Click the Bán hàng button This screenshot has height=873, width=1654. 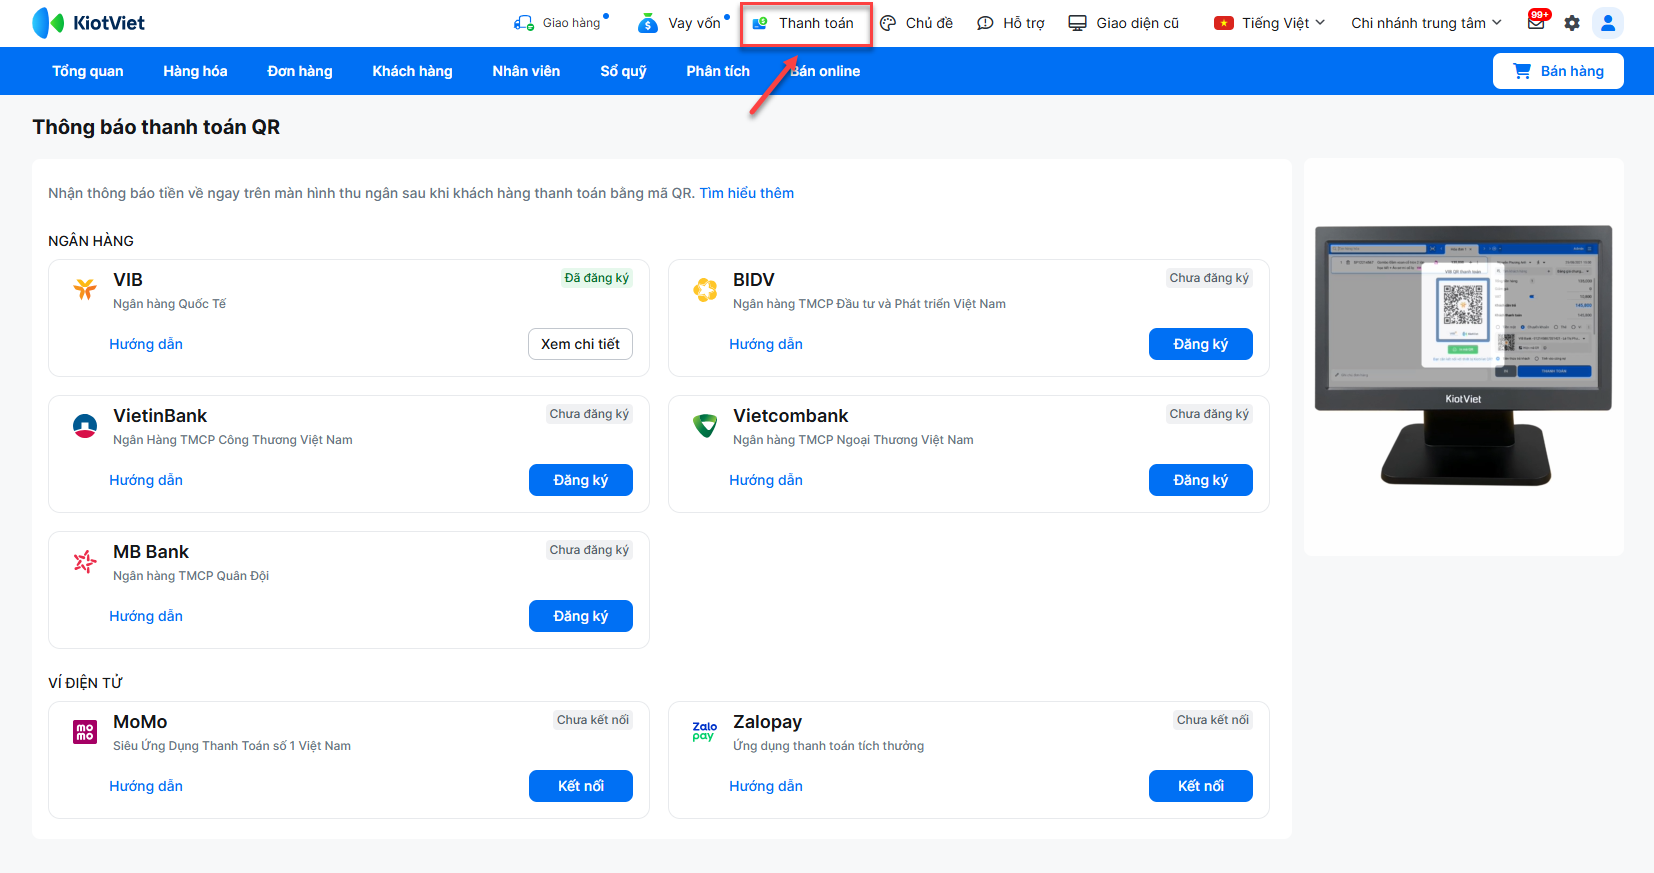tap(1558, 71)
